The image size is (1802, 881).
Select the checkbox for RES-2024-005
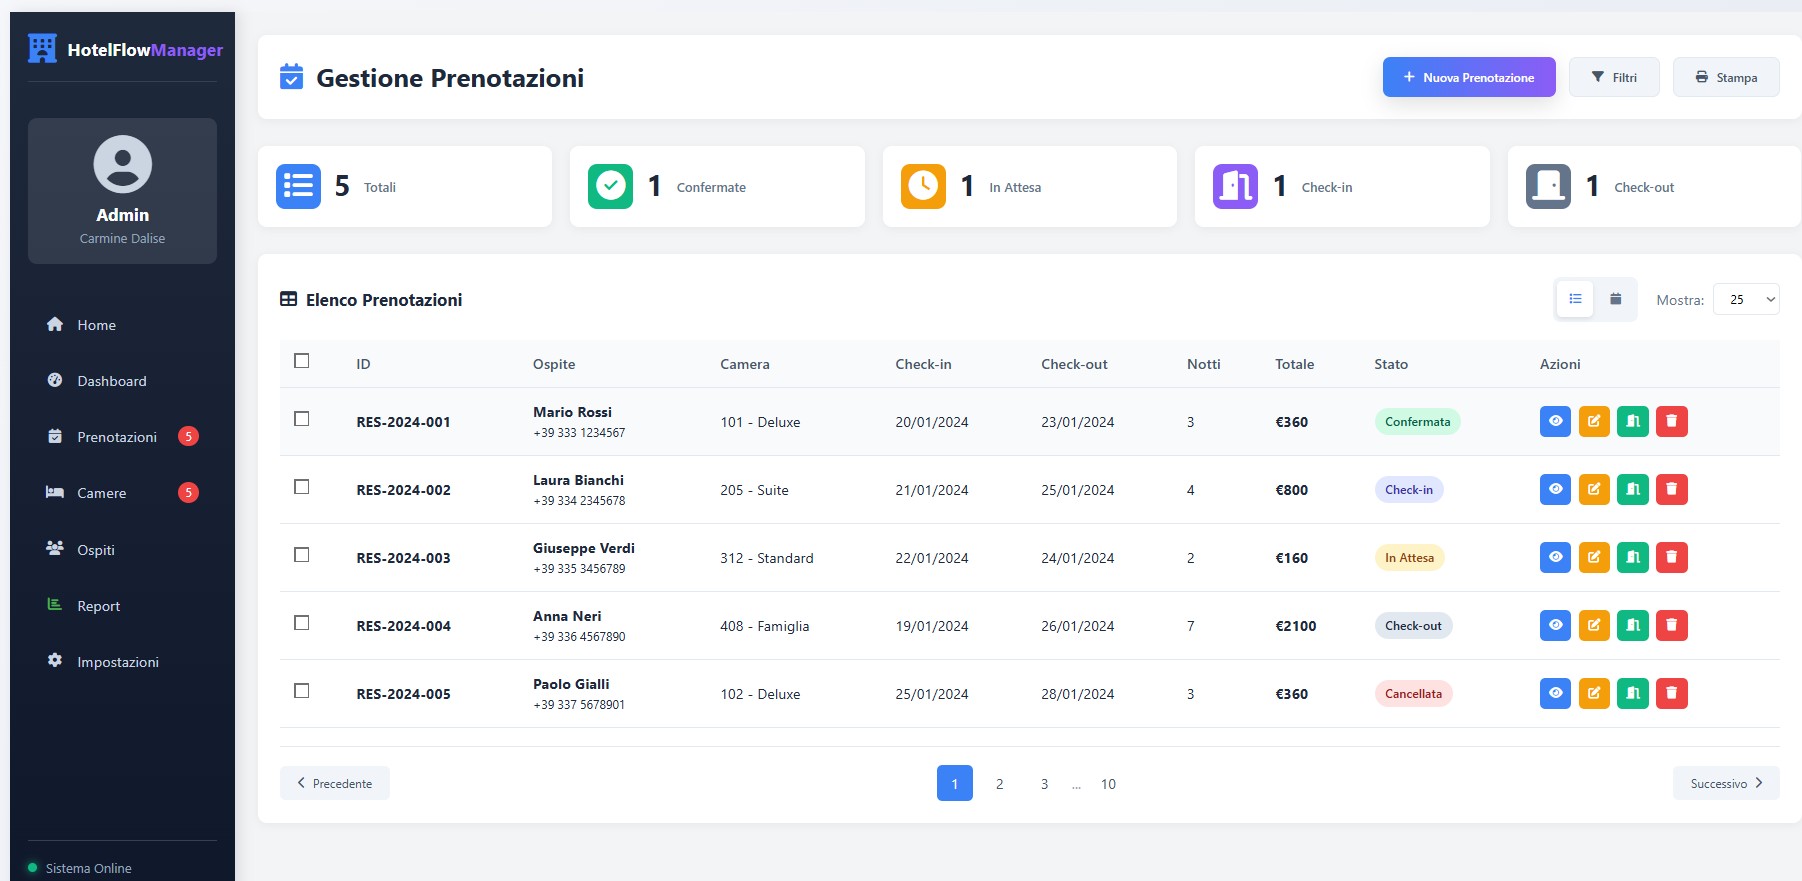[301, 691]
